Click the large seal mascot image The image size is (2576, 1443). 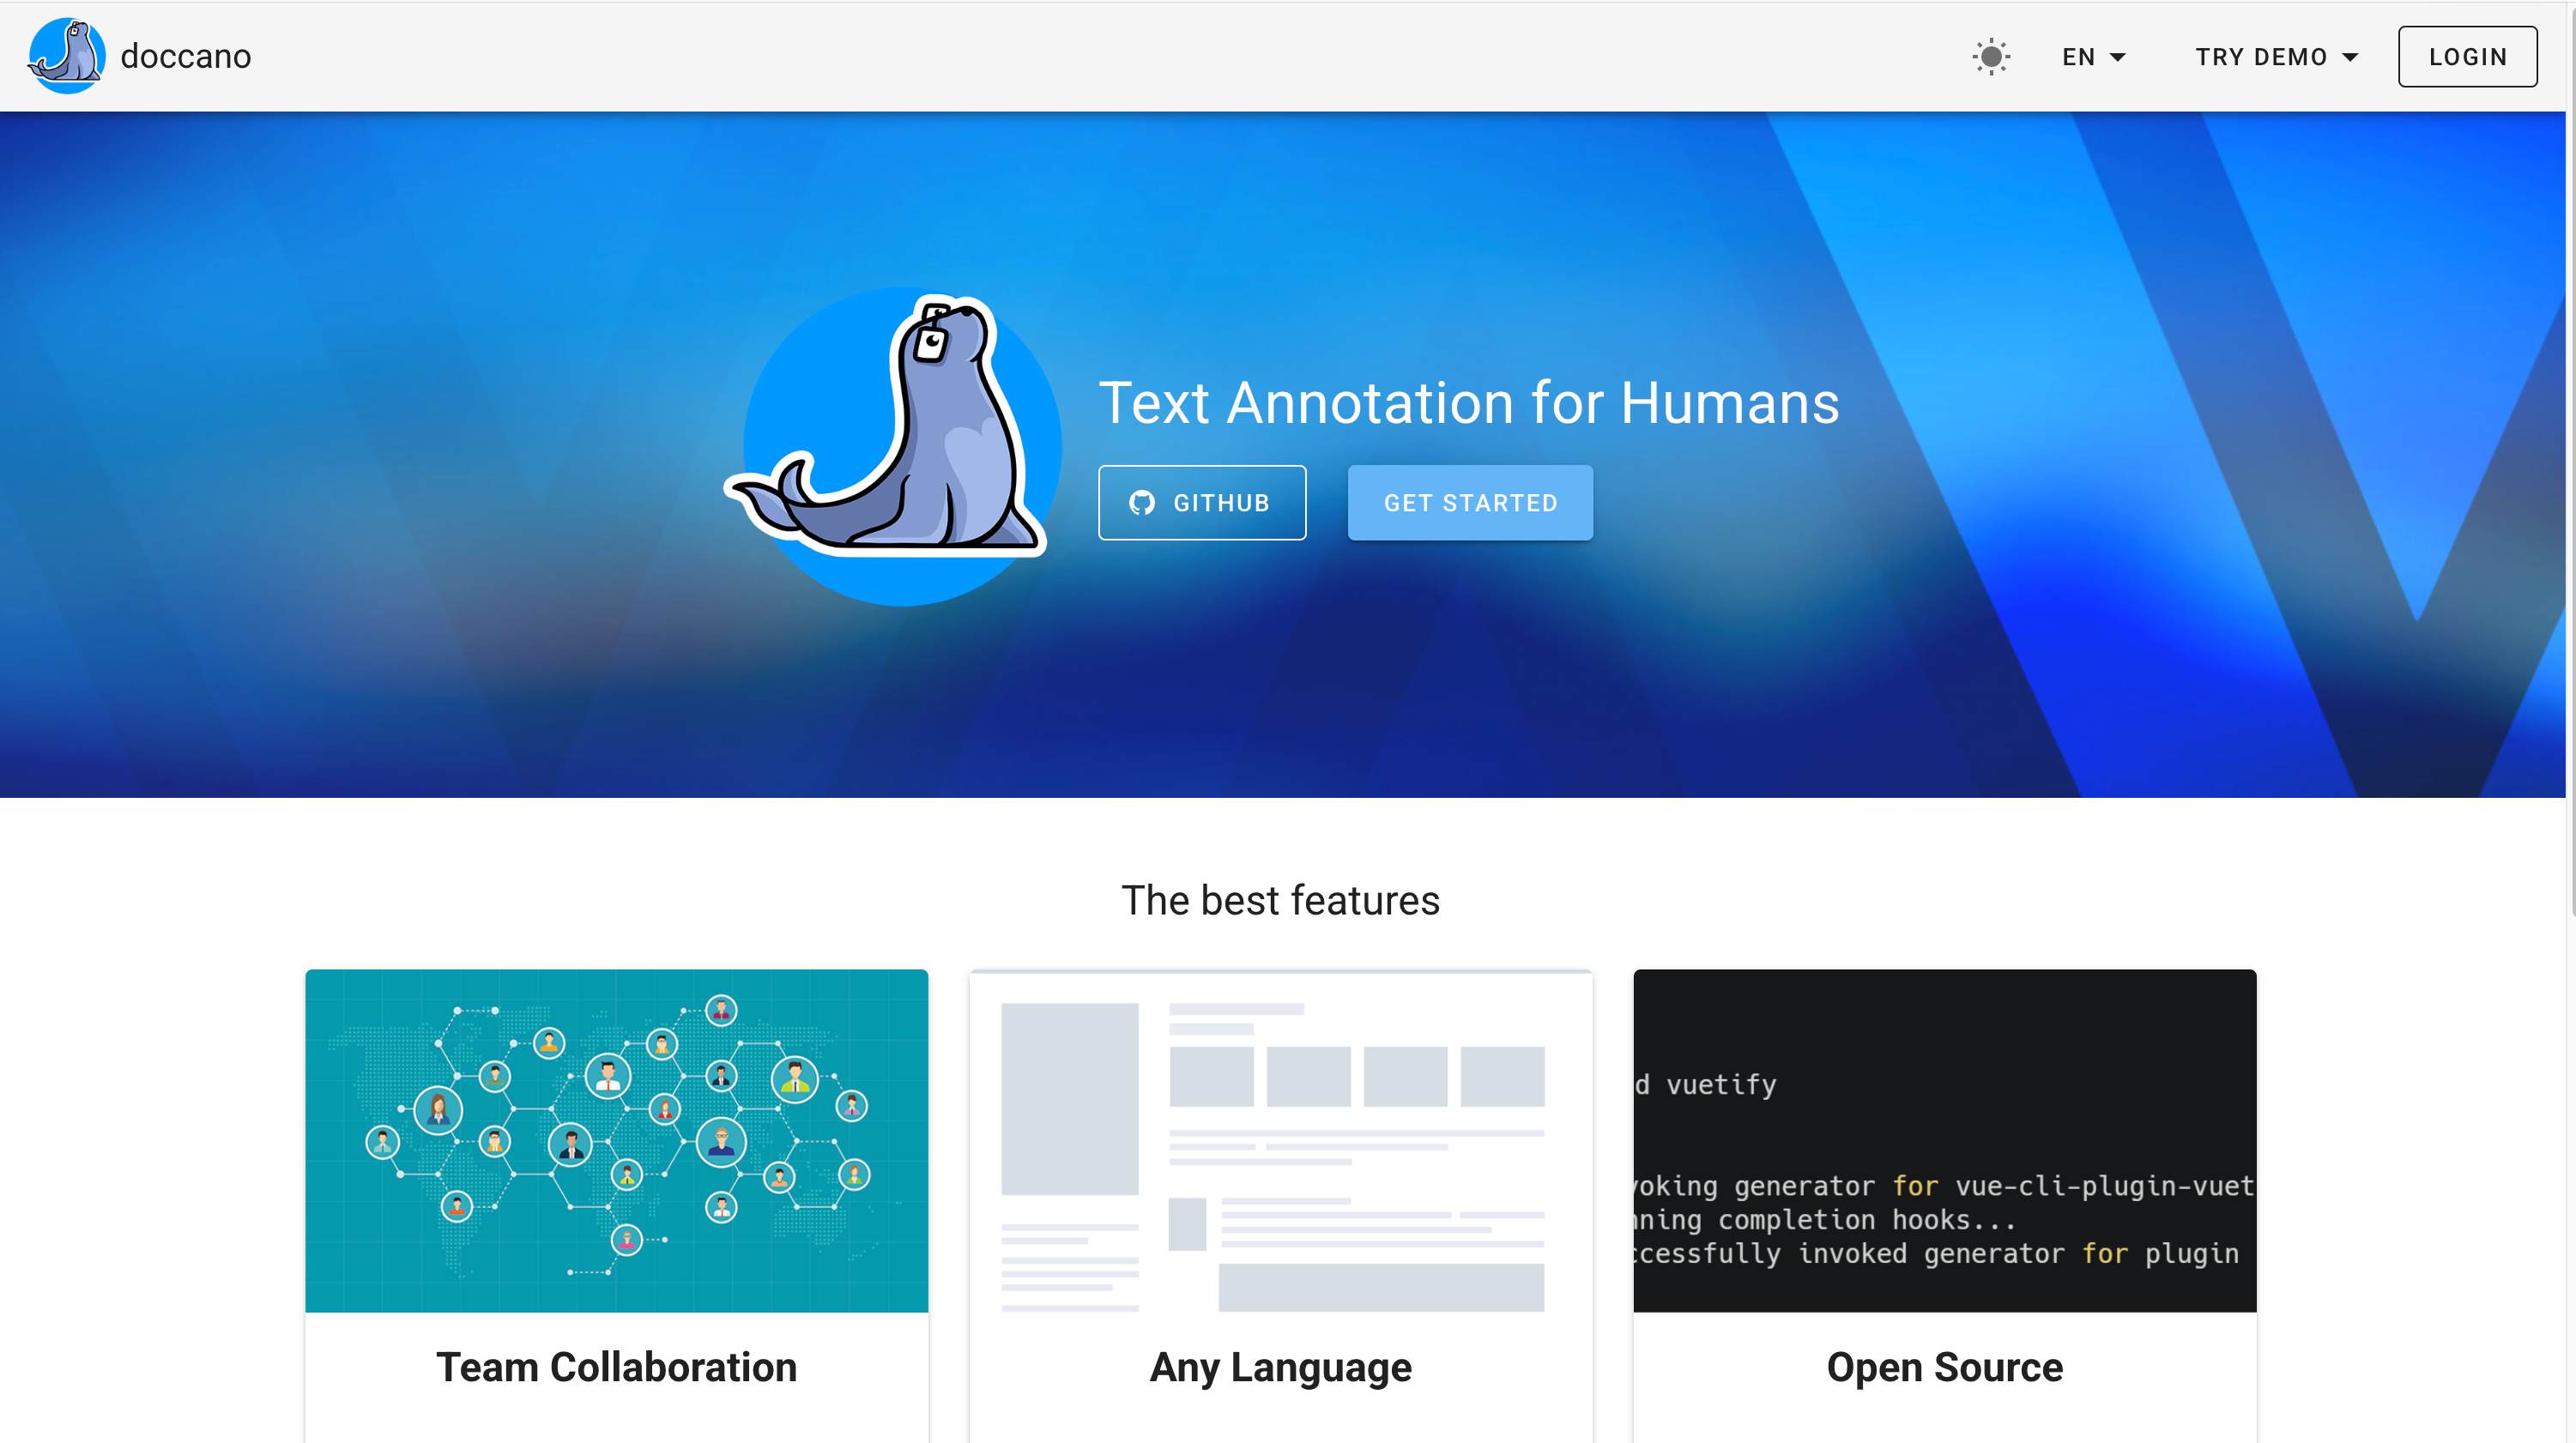(x=892, y=447)
